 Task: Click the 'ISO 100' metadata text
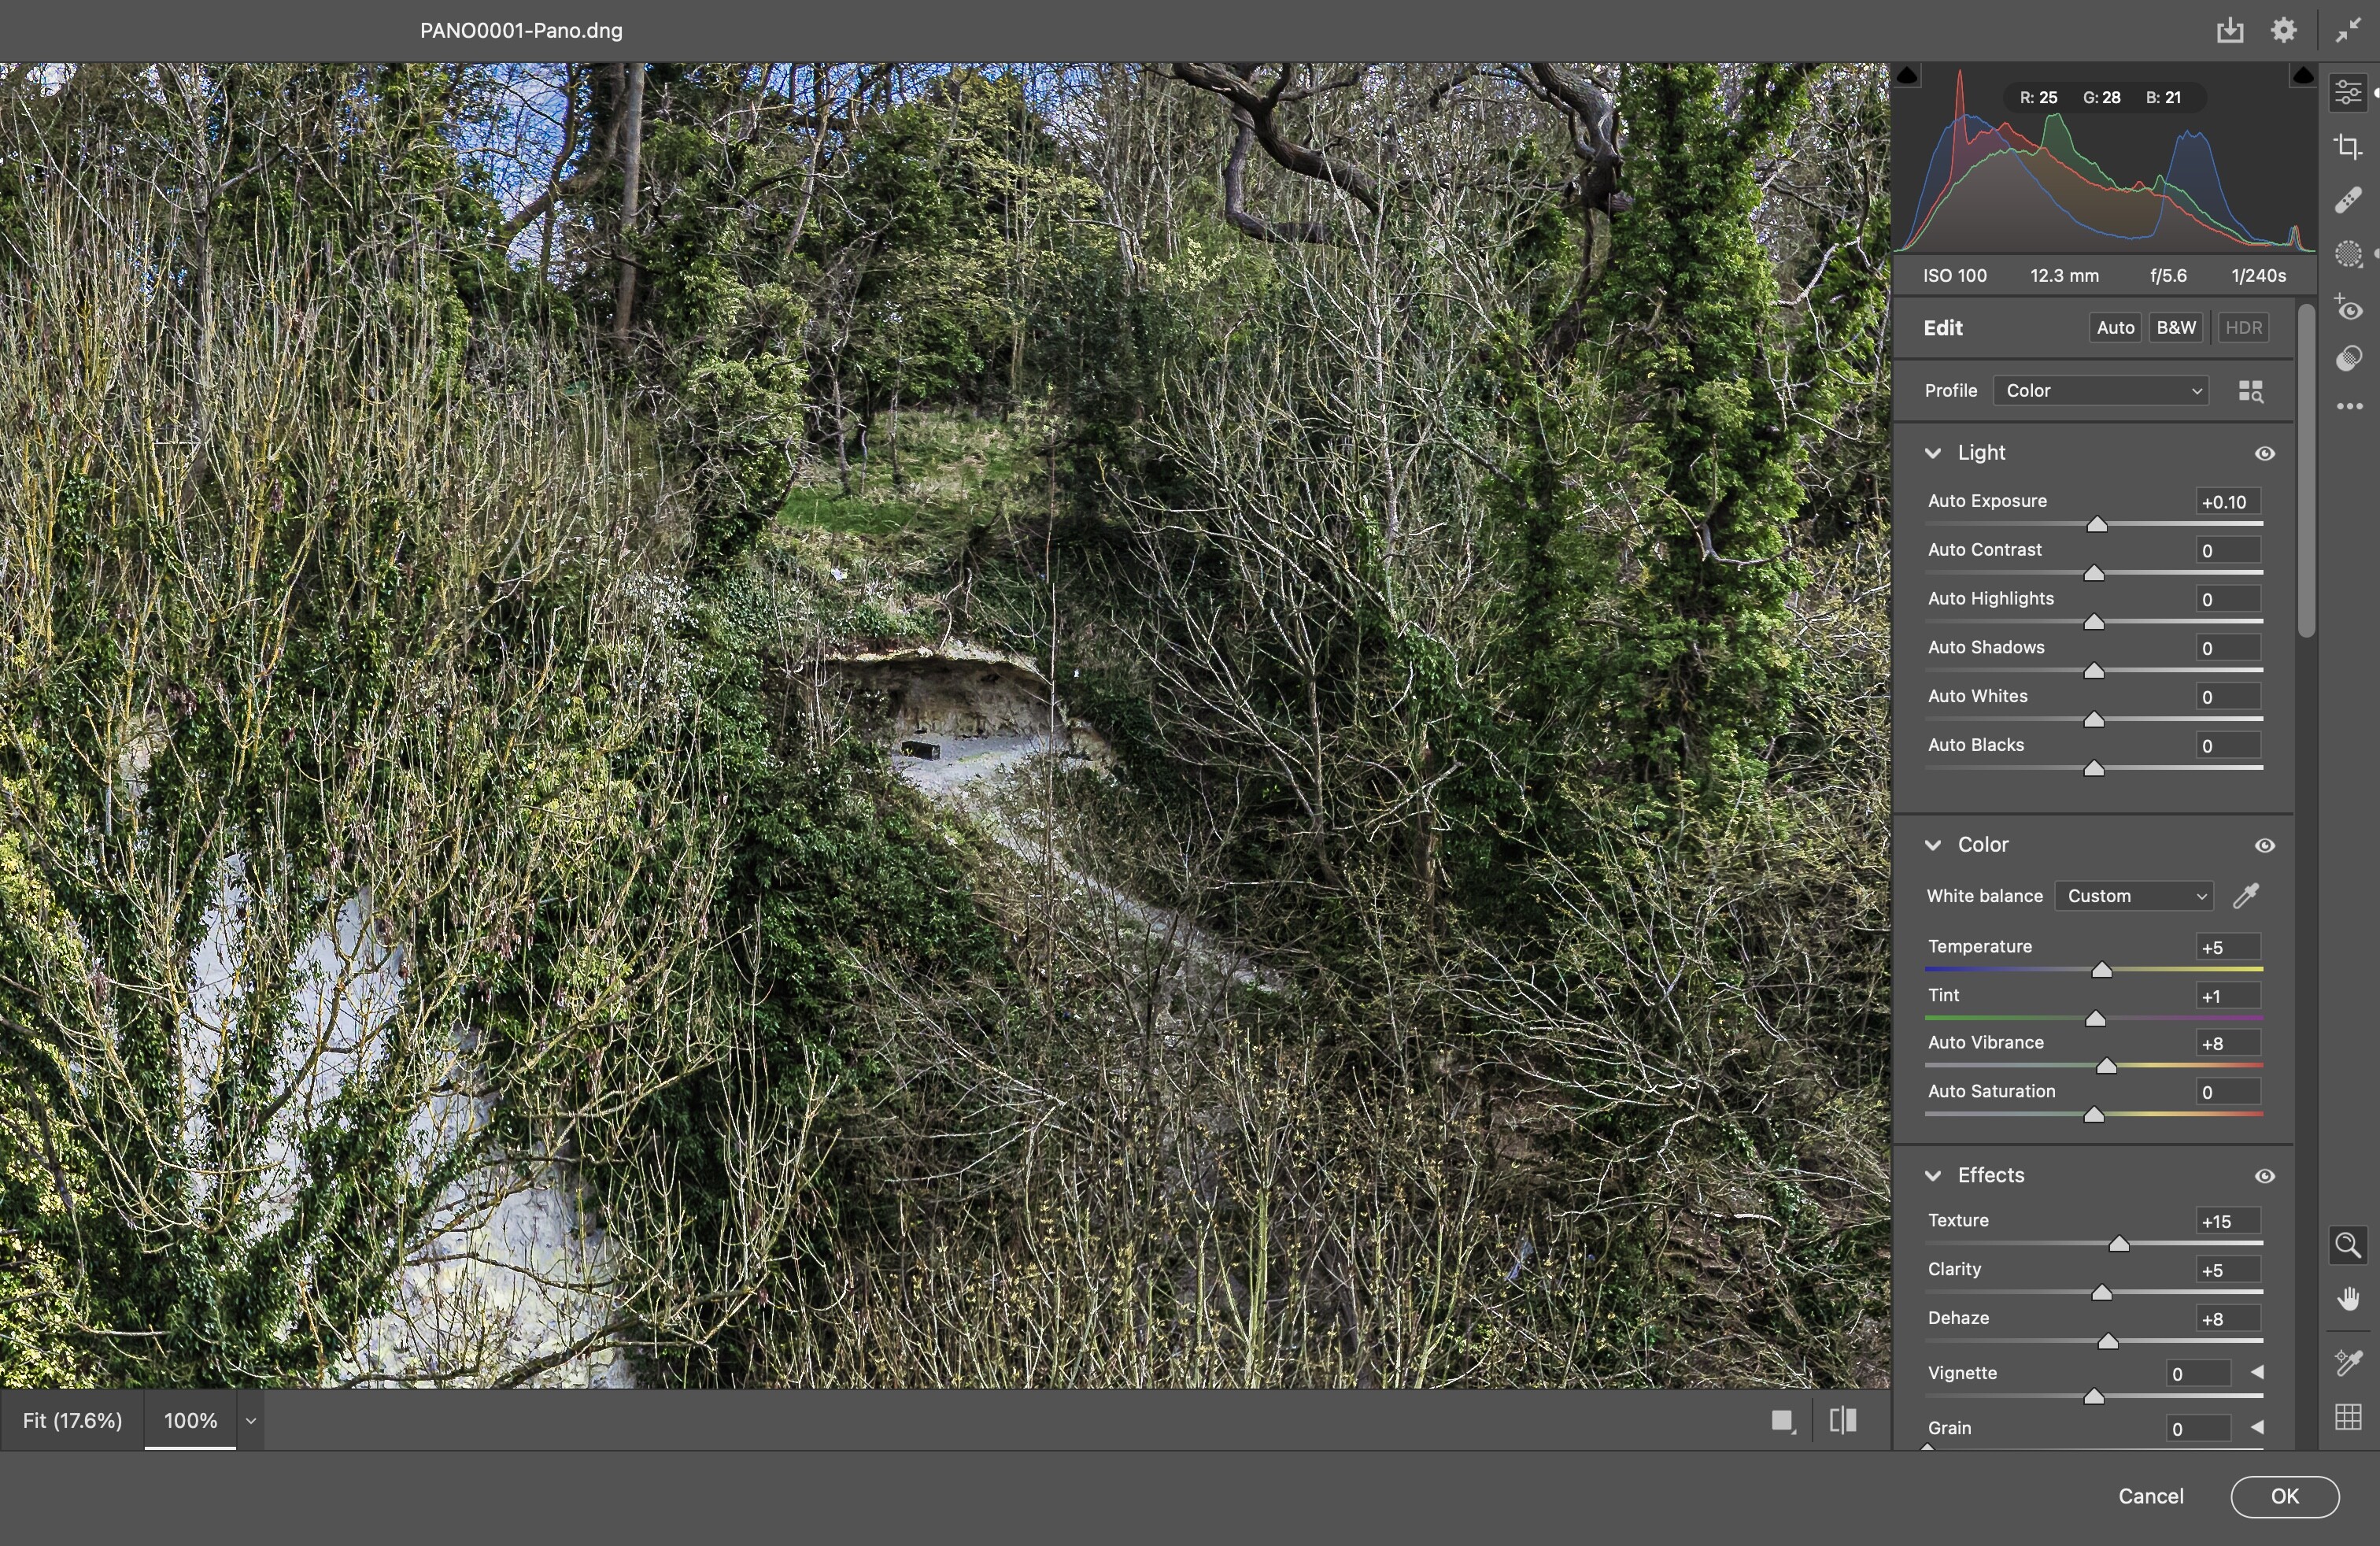pos(1954,276)
